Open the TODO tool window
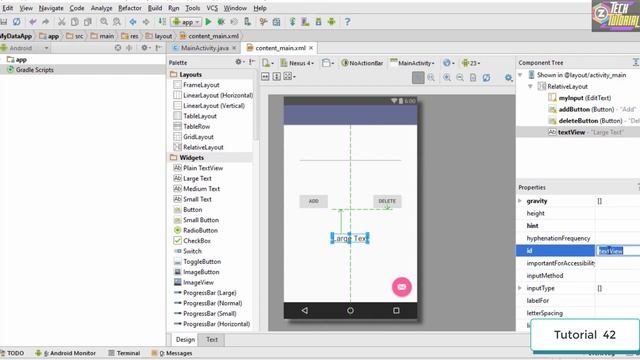This screenshot has height=360, width=640. point(12,353)
